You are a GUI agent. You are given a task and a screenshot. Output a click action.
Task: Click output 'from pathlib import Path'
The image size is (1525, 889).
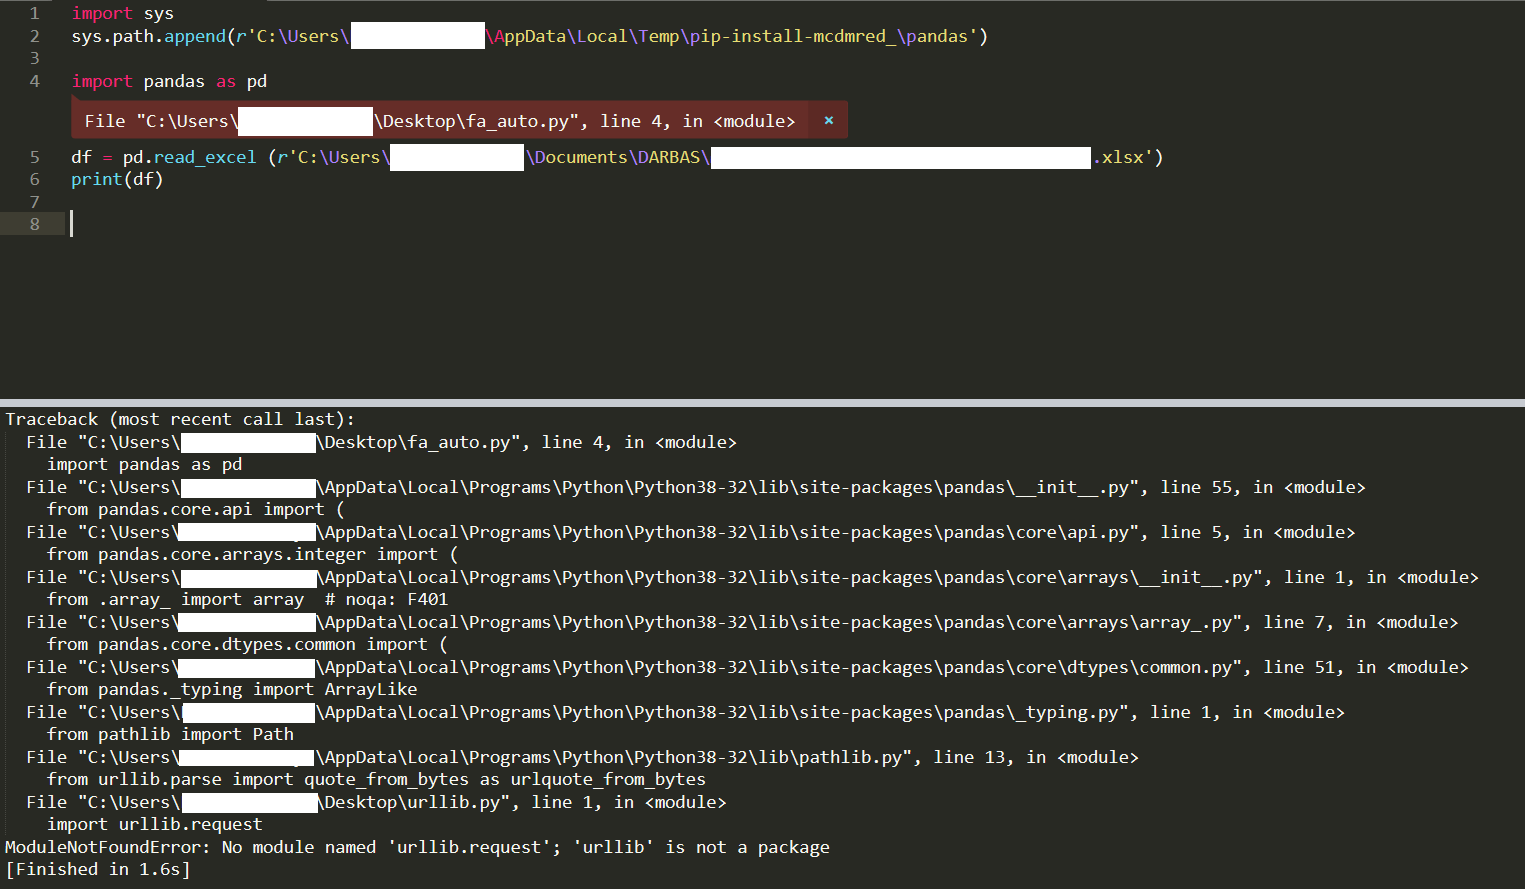(170, 734)
